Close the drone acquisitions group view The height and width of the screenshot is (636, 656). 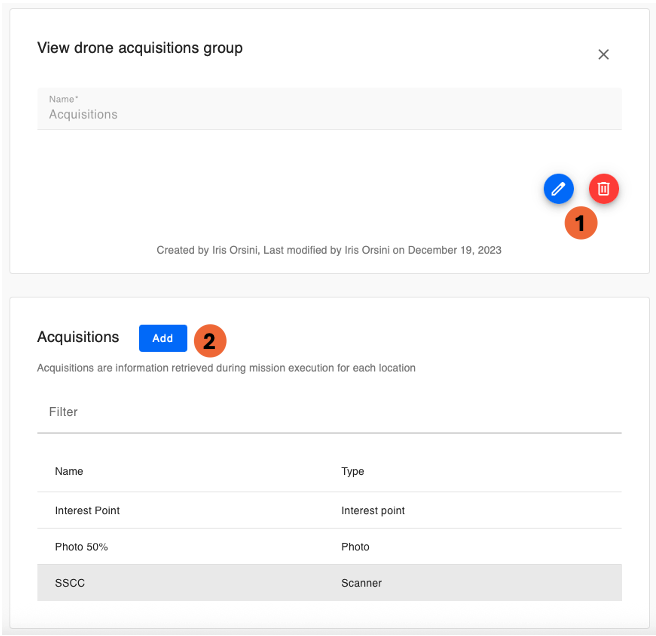tap(603, 55)
